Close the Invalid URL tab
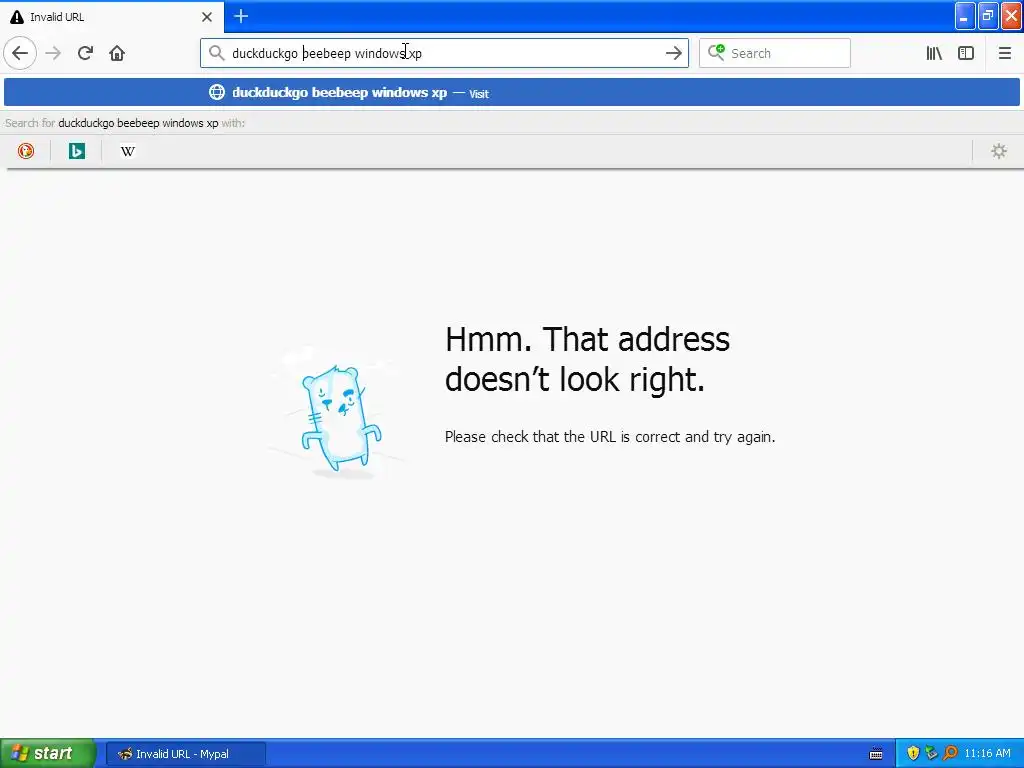The width and height of the screenshot is (1024, 768). pos(207,17)
